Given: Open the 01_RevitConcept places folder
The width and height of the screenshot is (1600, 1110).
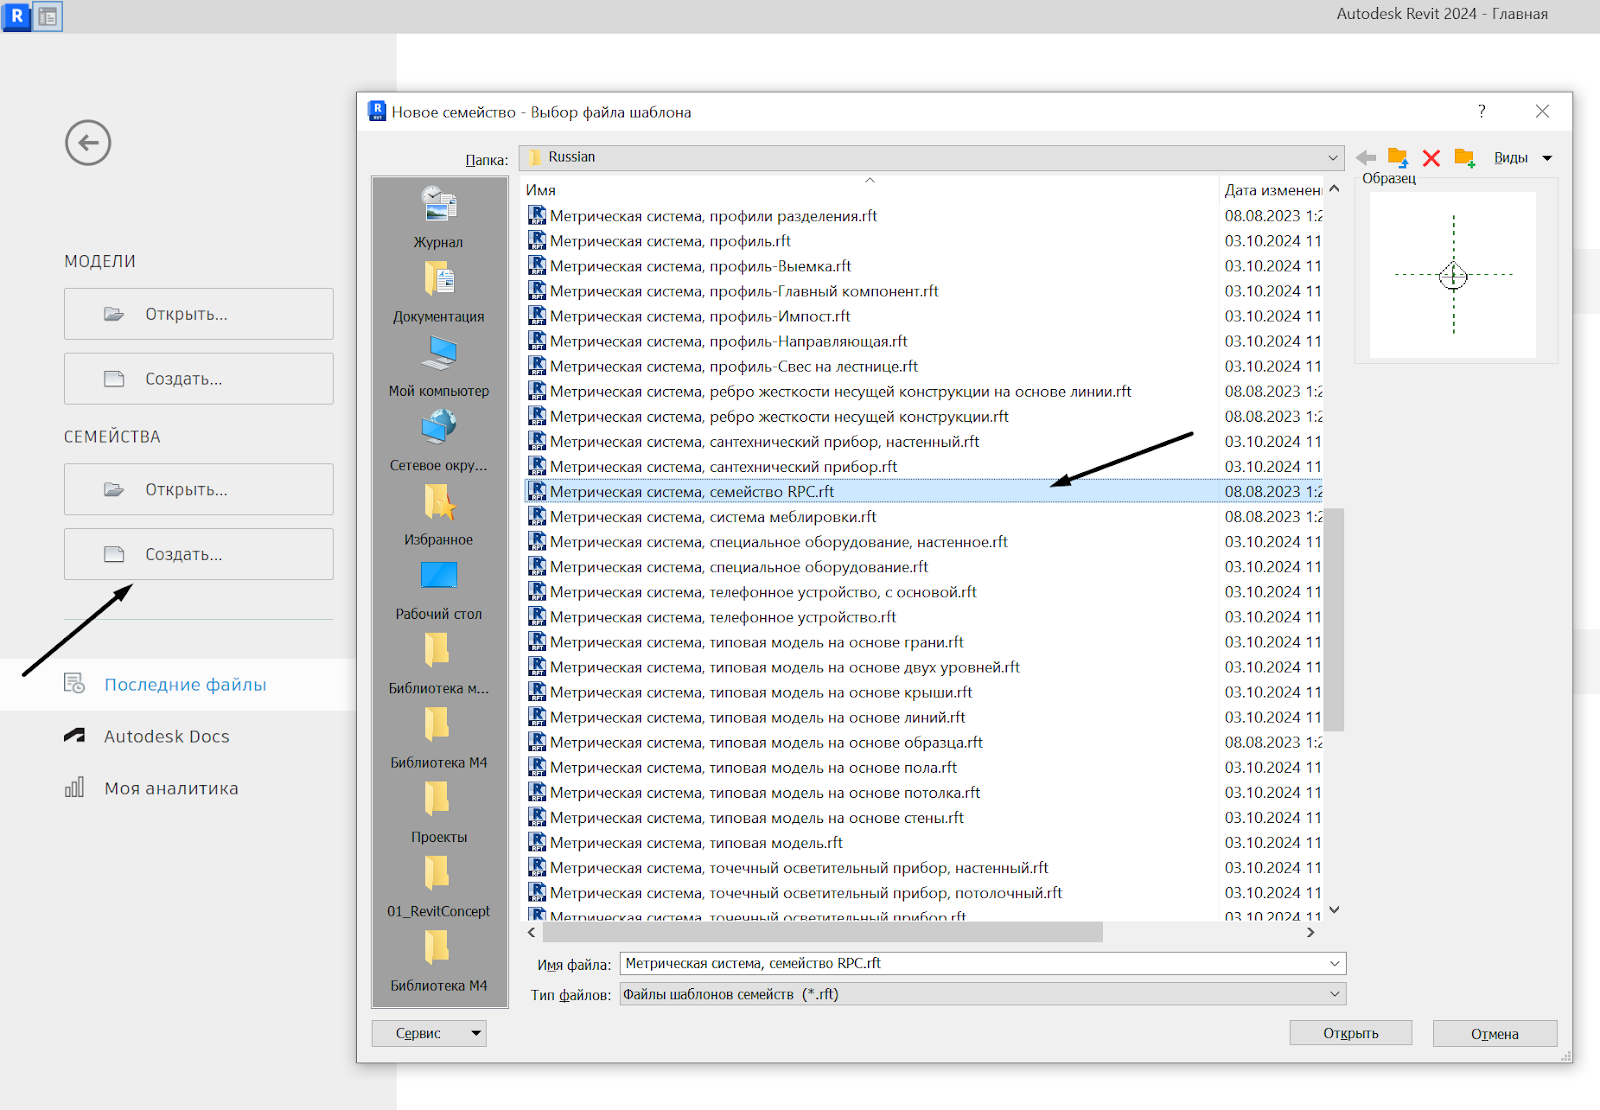Looking at the screenshot, I should (x=437, y=873).
